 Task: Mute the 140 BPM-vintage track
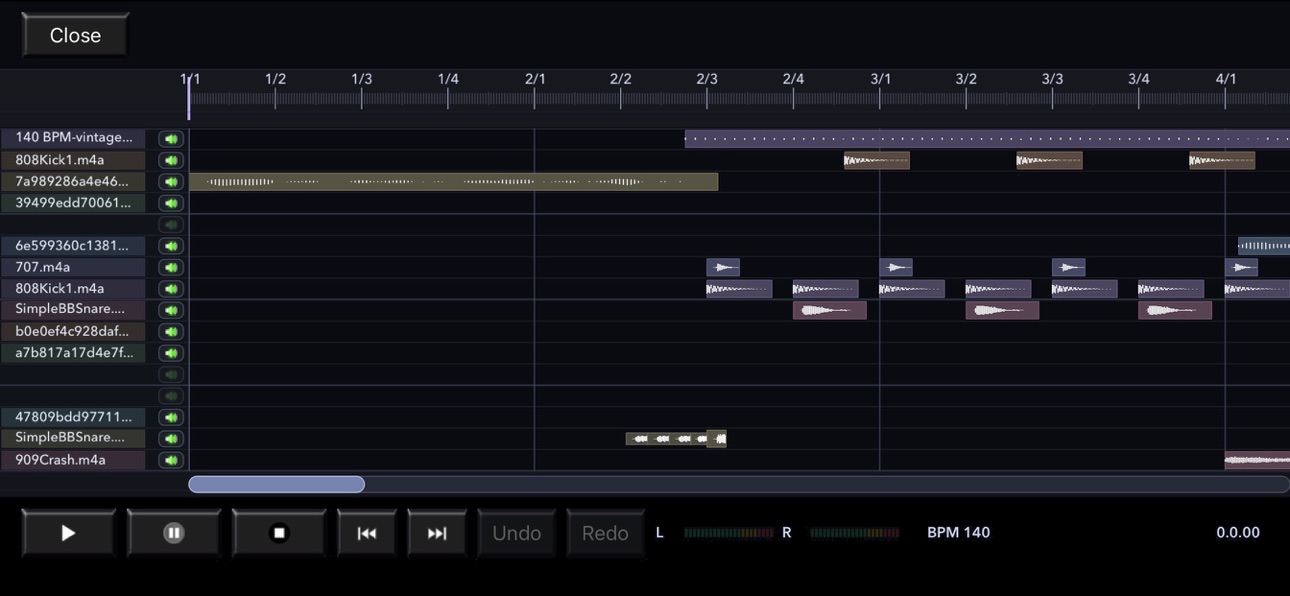point(171,139)
